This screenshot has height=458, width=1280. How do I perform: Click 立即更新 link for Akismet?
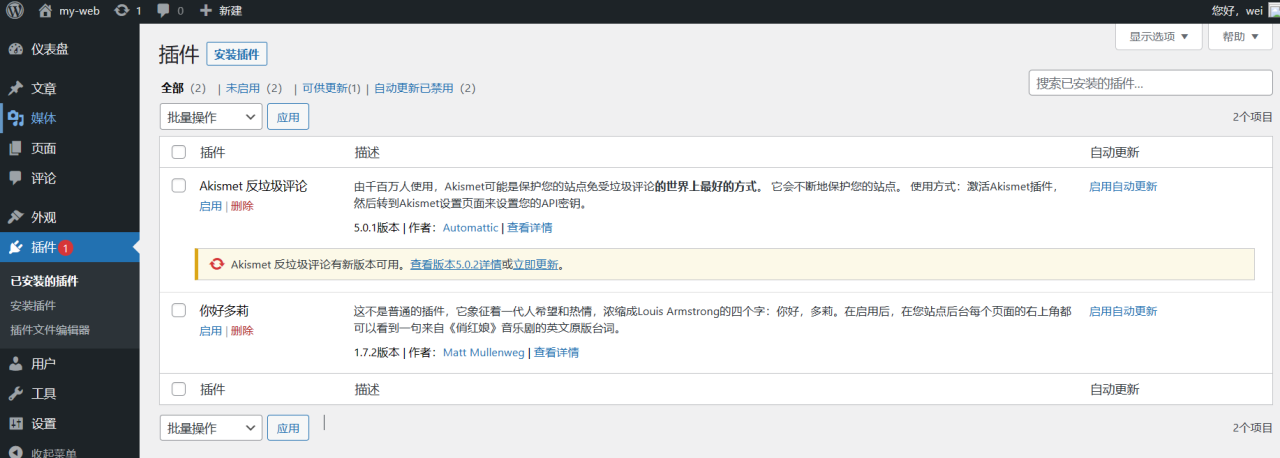[x=535, y=265]
